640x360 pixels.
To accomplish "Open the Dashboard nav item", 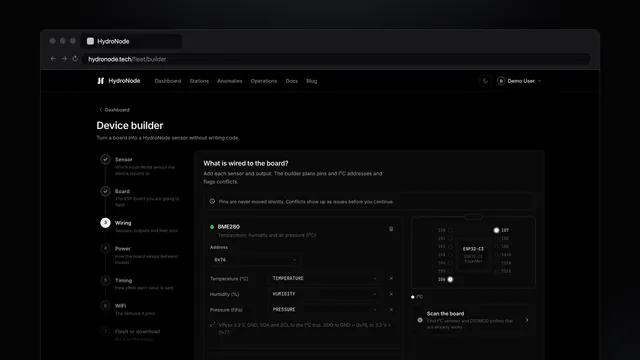I will (168, 81).
